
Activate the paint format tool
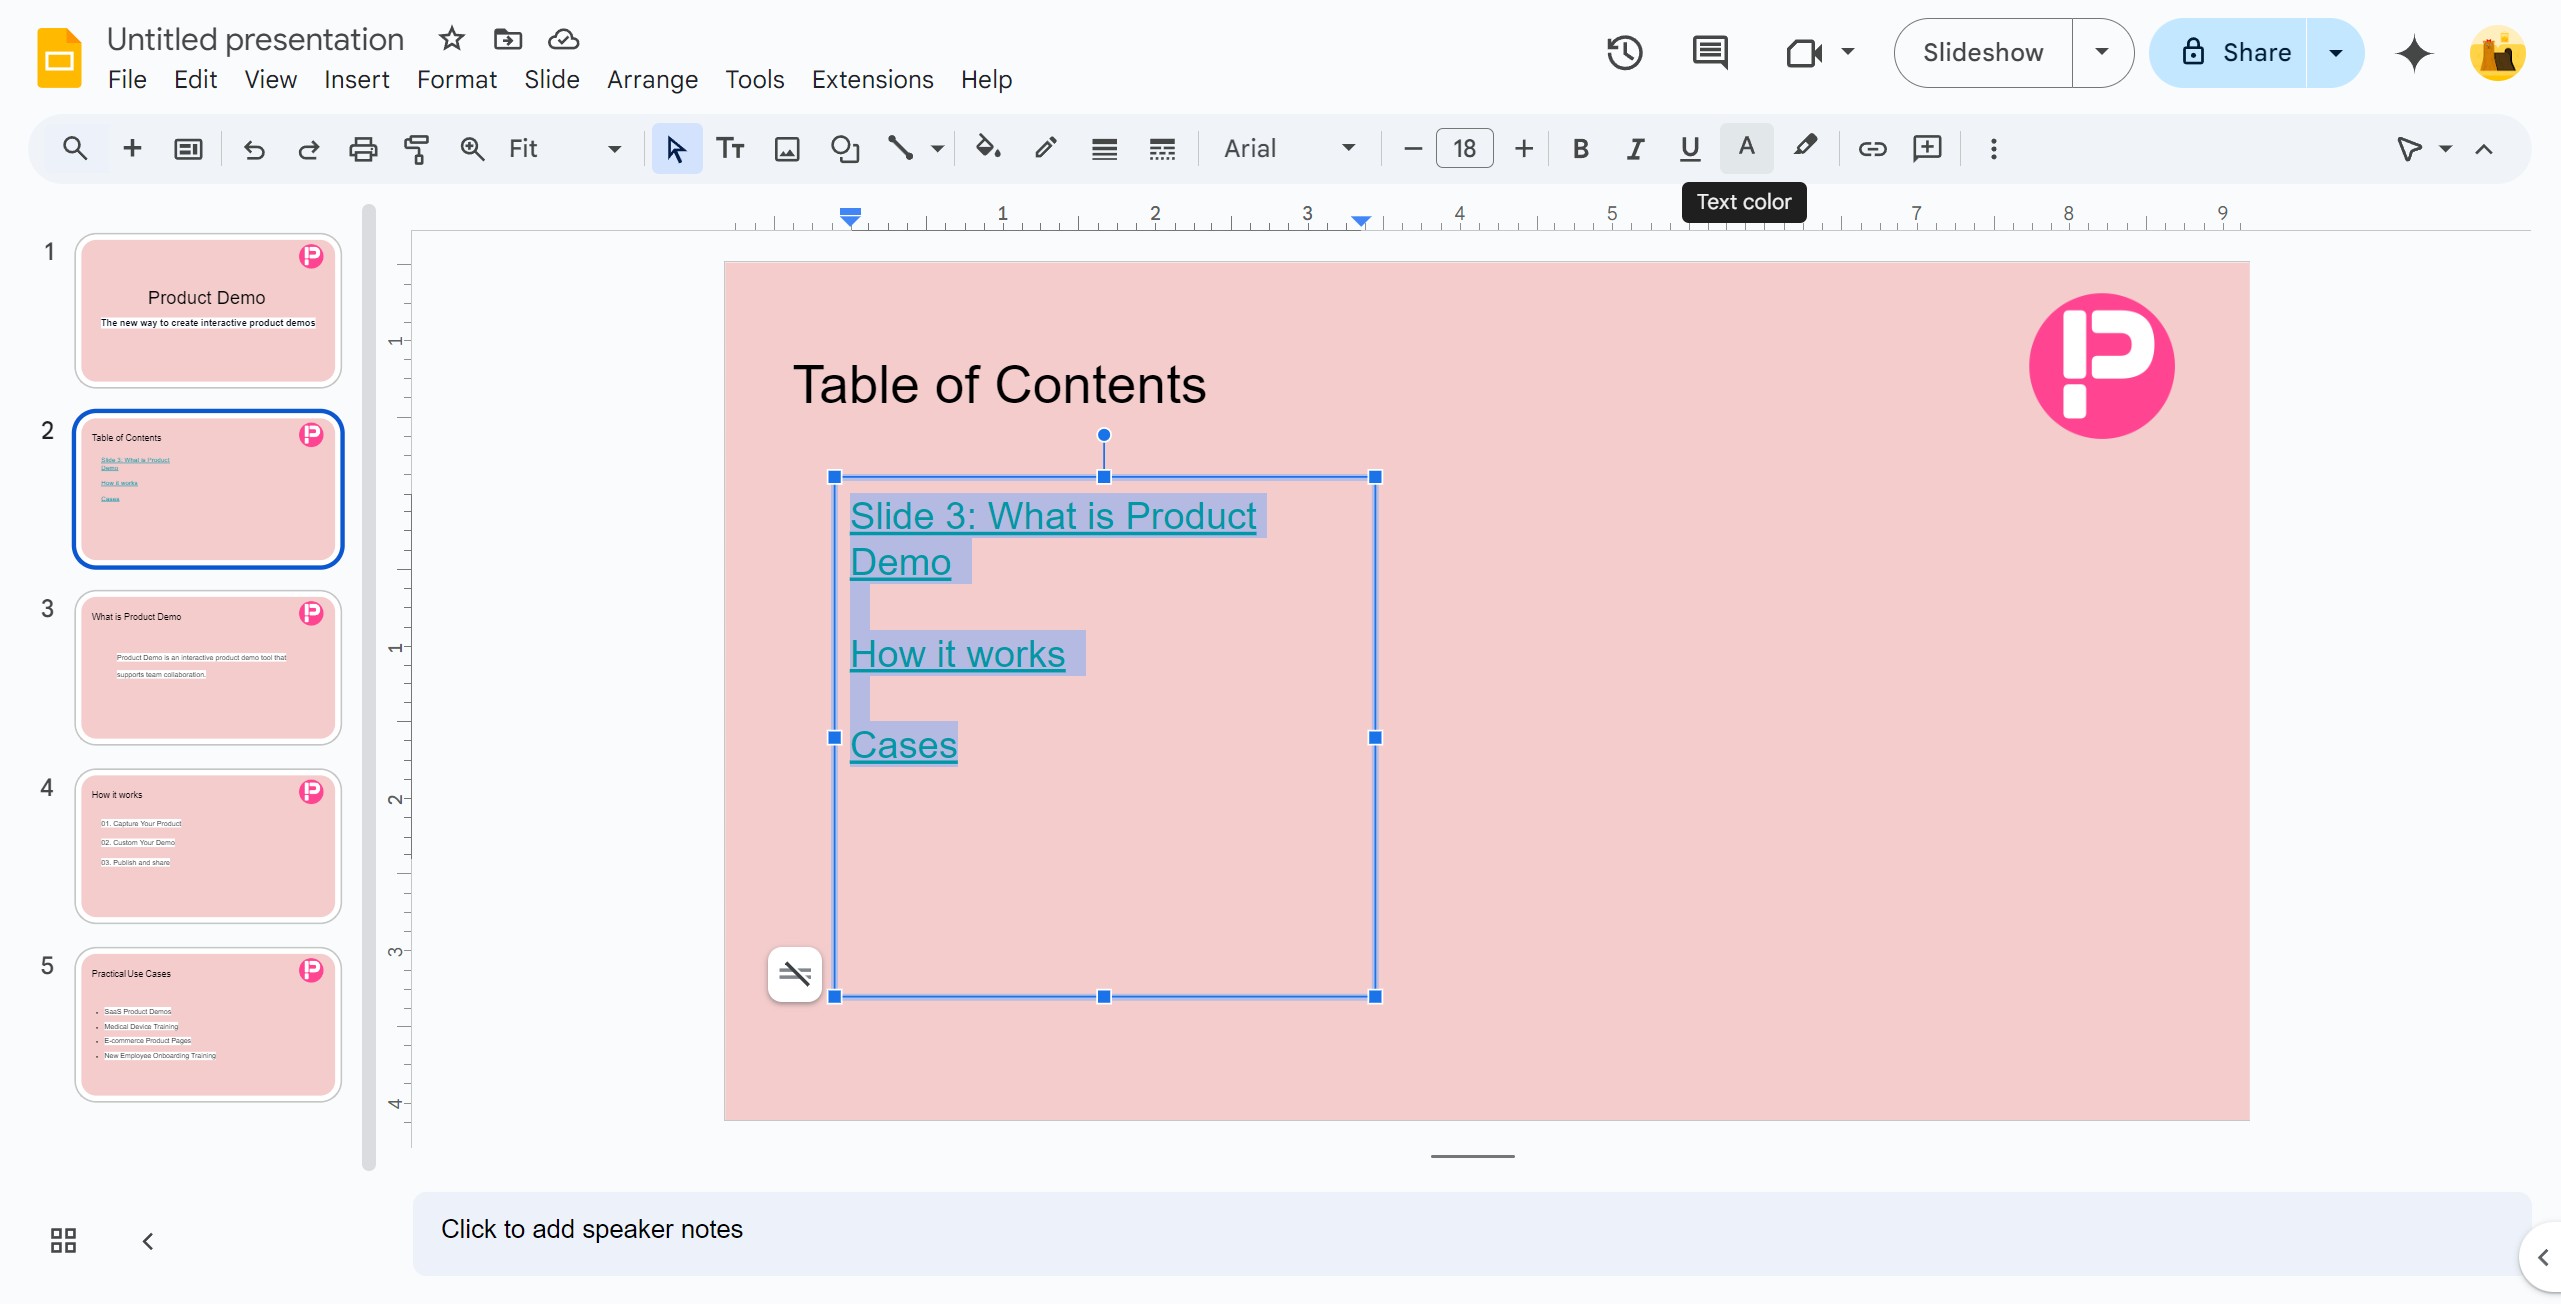[x=416, y=149]
